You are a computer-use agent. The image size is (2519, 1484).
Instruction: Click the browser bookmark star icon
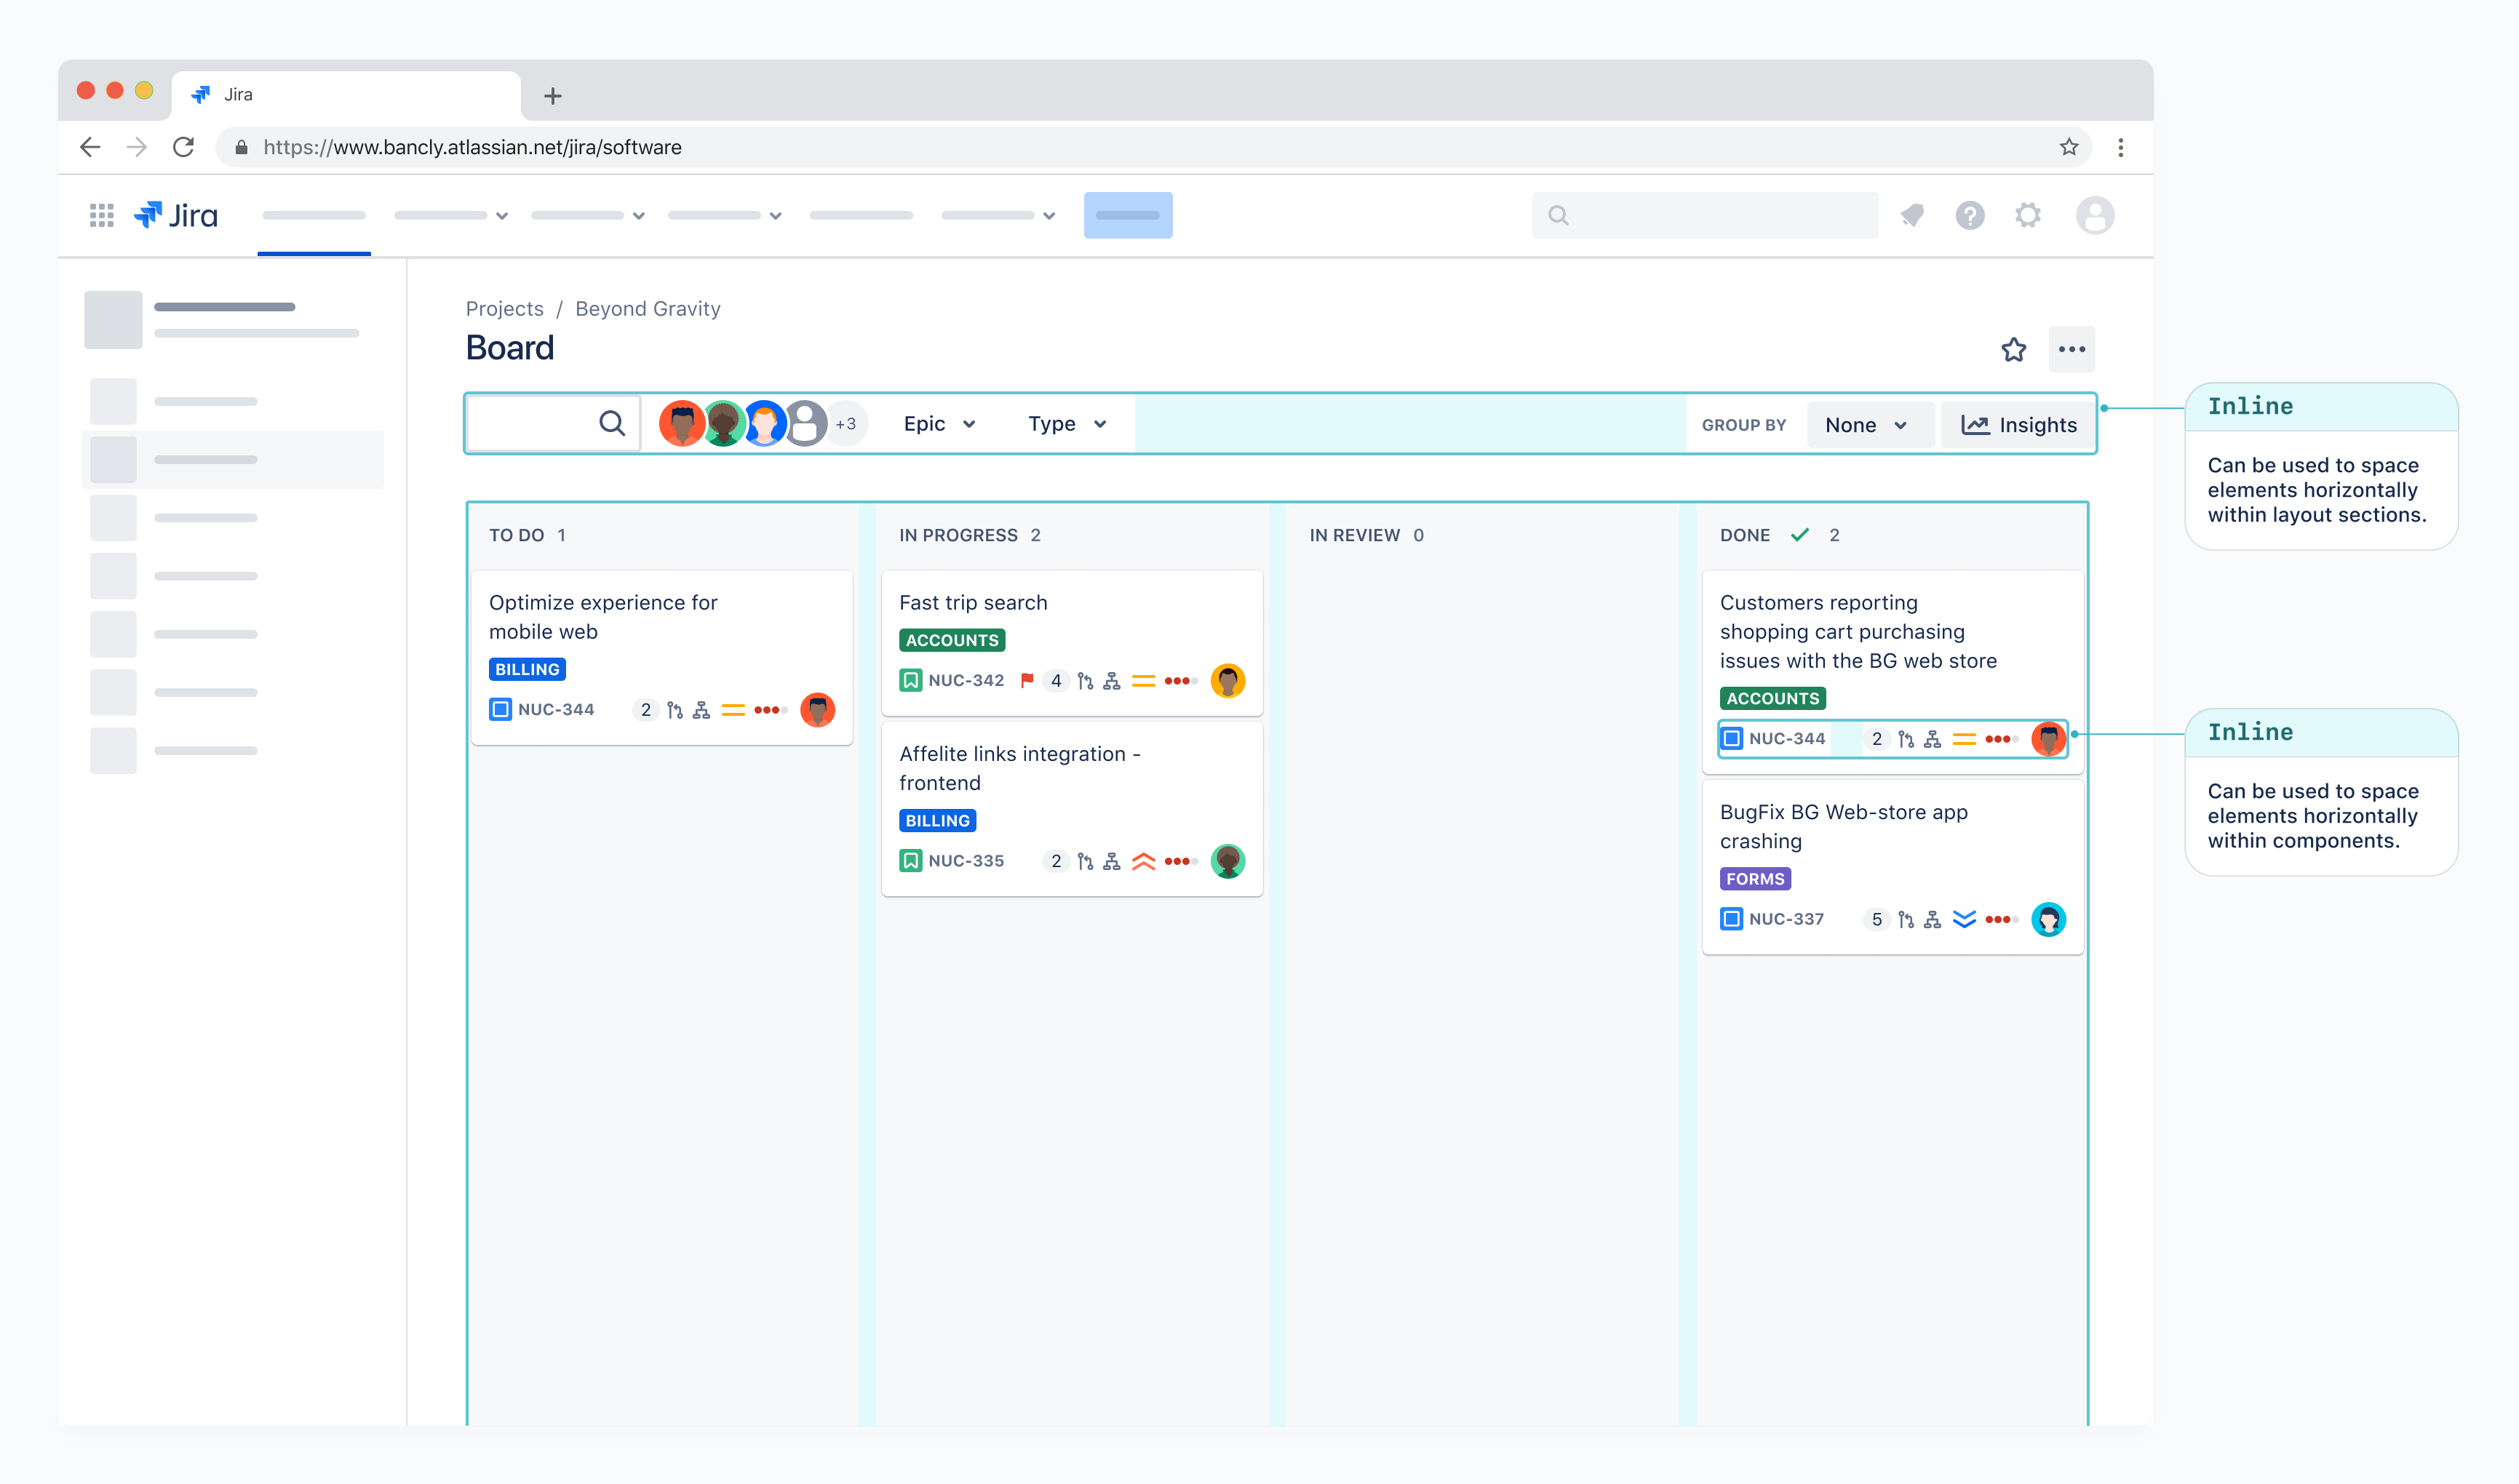(x=2069, y=147)
